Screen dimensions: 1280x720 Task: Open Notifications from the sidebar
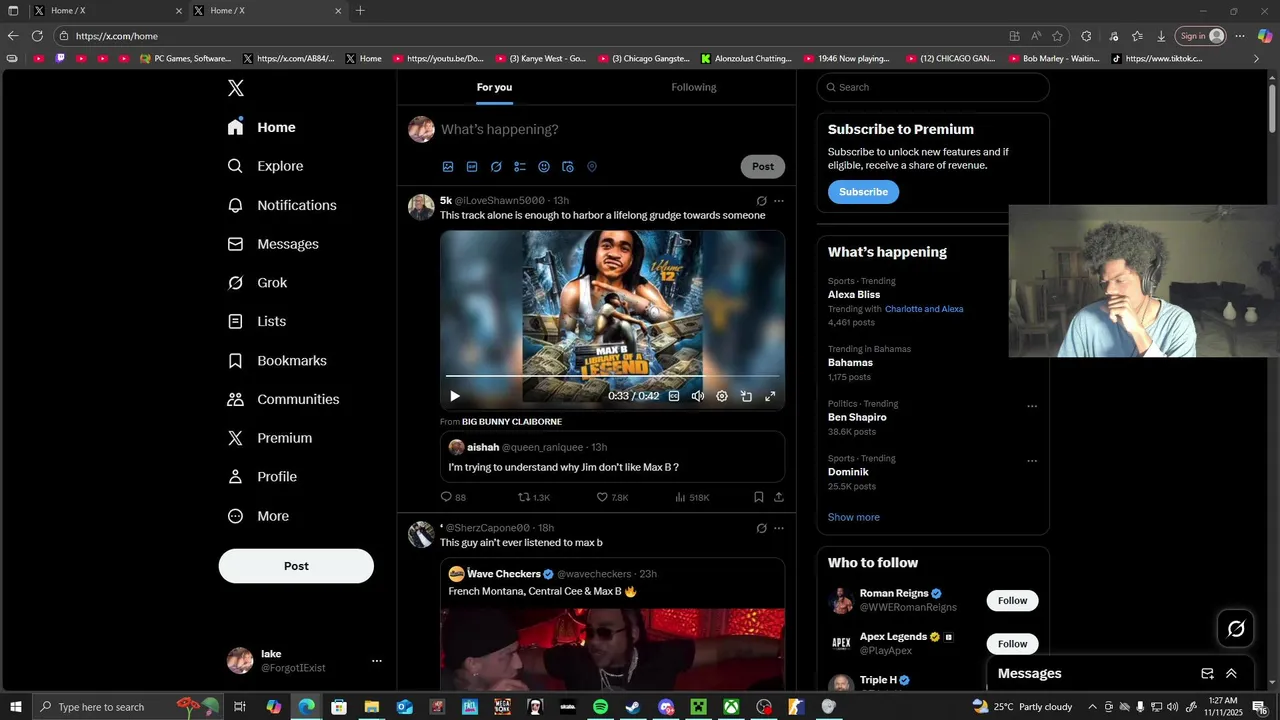(281, 205)
